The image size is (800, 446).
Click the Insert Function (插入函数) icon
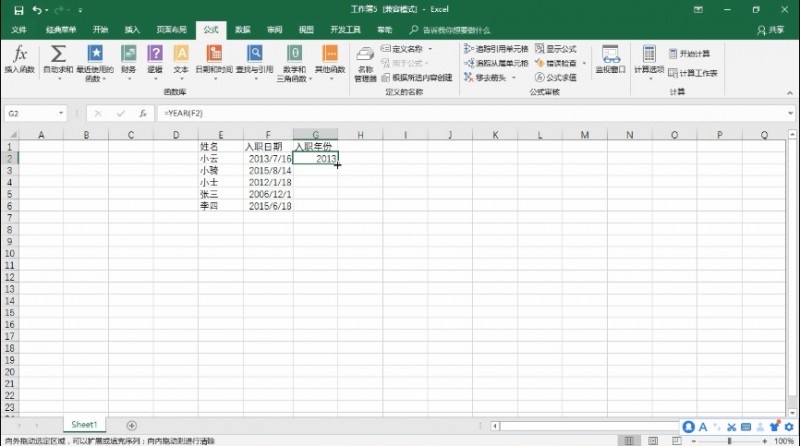pyautogui.click(x=19, y=59)
